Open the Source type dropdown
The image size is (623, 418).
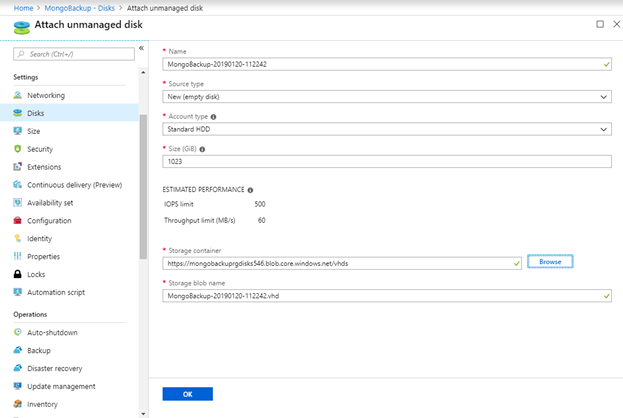(x=387, y=97)
